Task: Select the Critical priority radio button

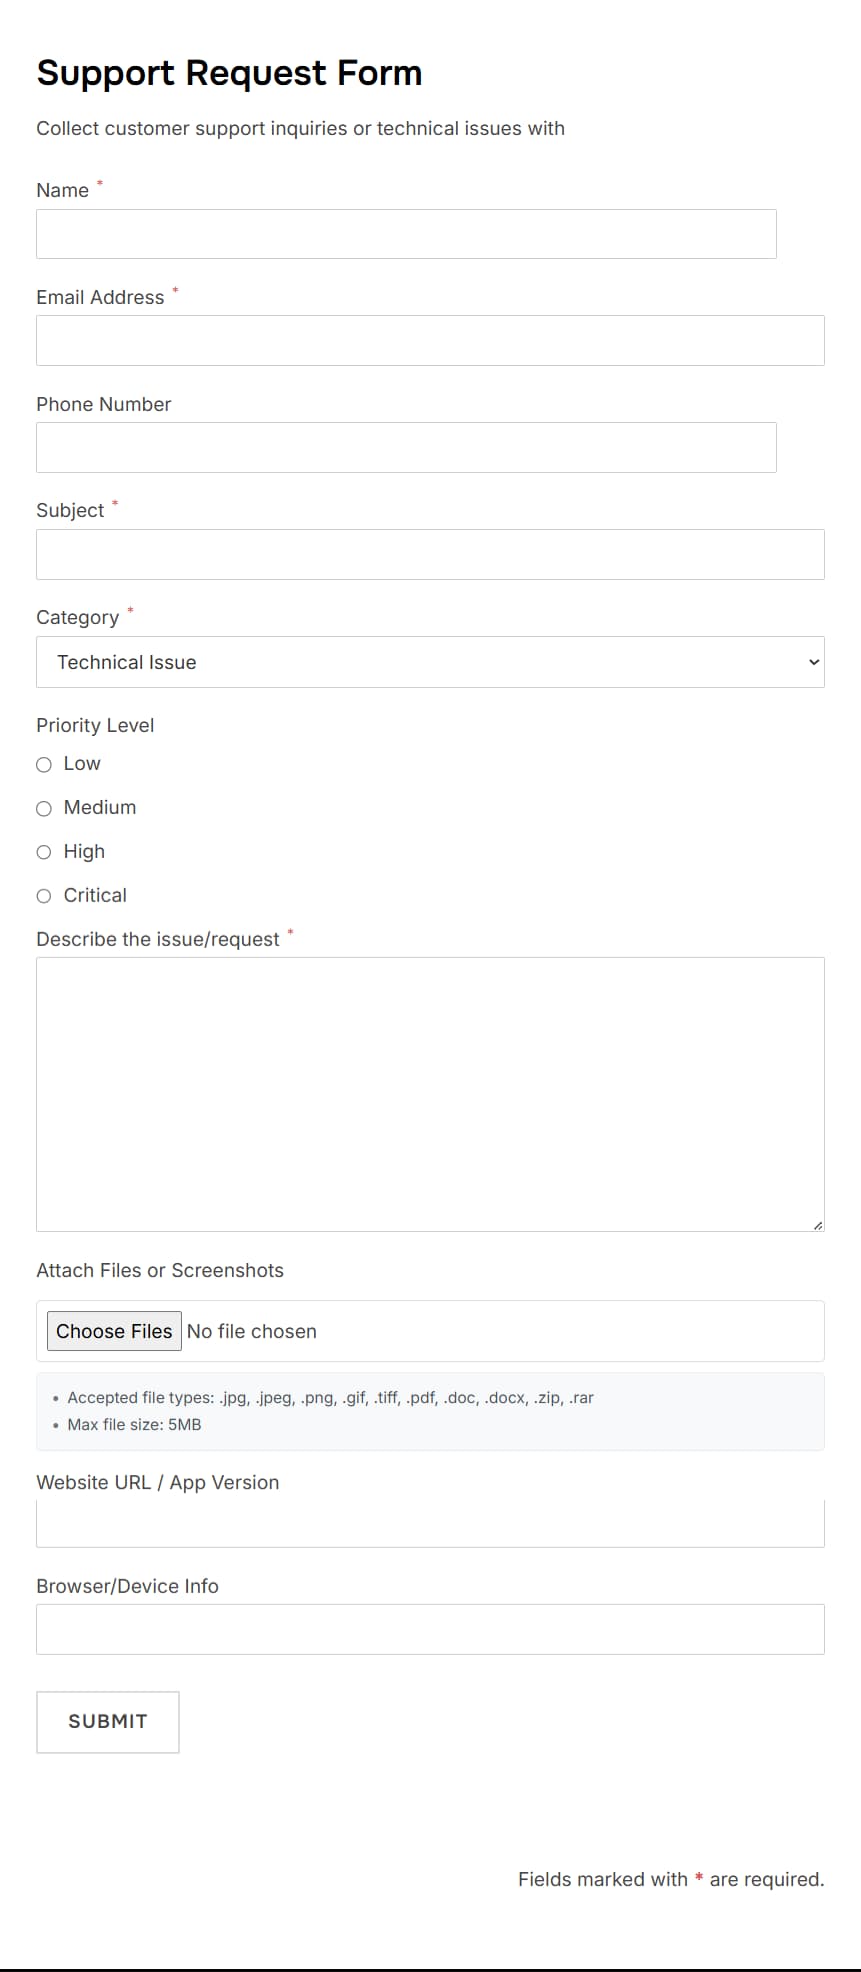Action: (x=44, y=896)
